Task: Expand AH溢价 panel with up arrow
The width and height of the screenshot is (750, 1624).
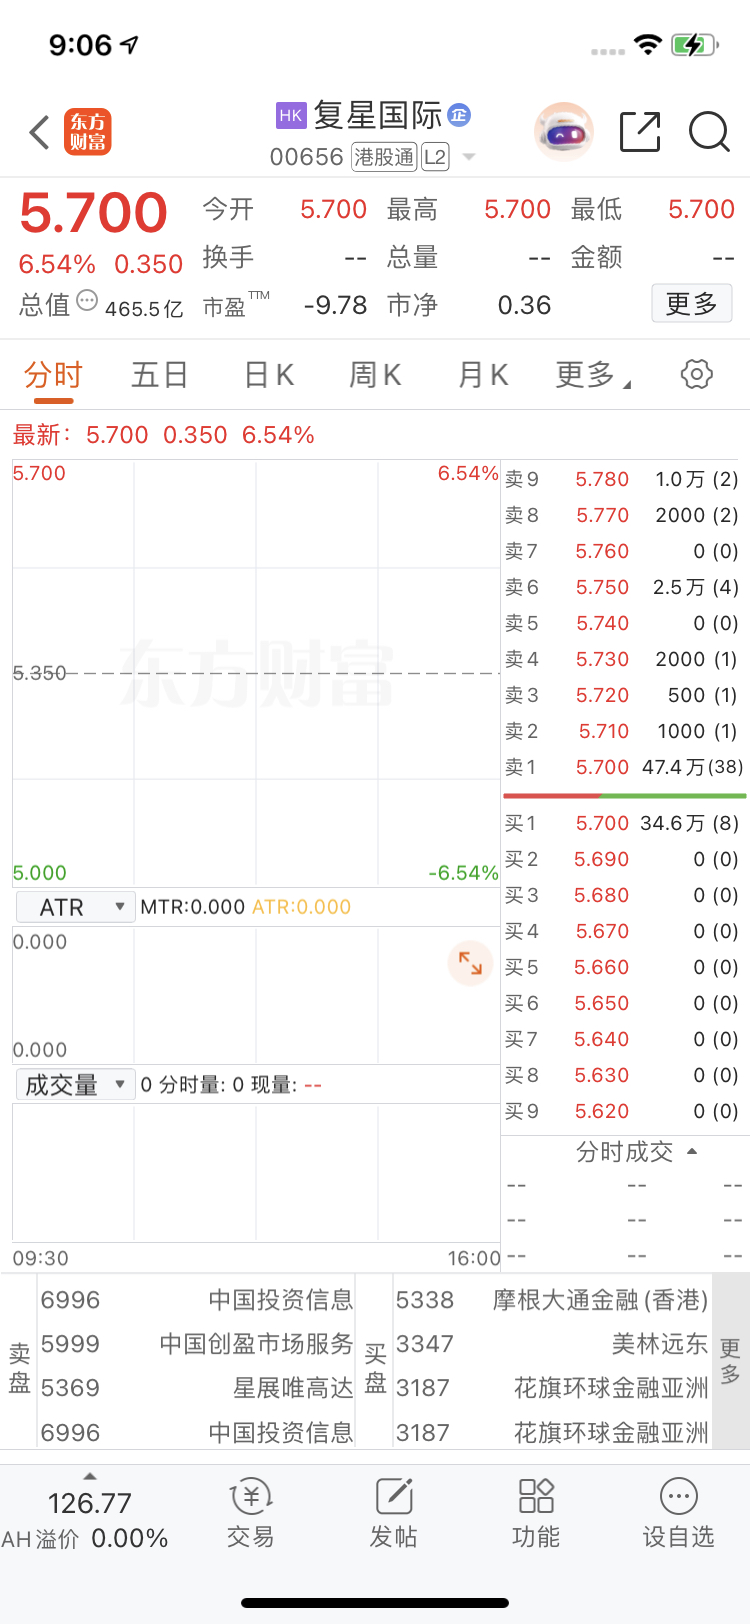Action: (x=90, y=1476)
